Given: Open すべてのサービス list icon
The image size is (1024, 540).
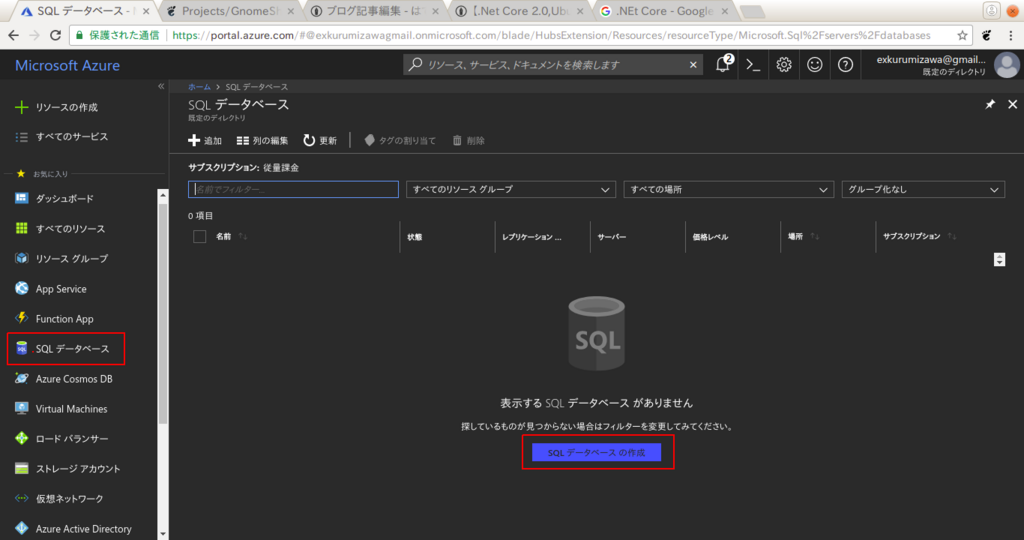Looking at the screenshot, I should pos(22,137).
